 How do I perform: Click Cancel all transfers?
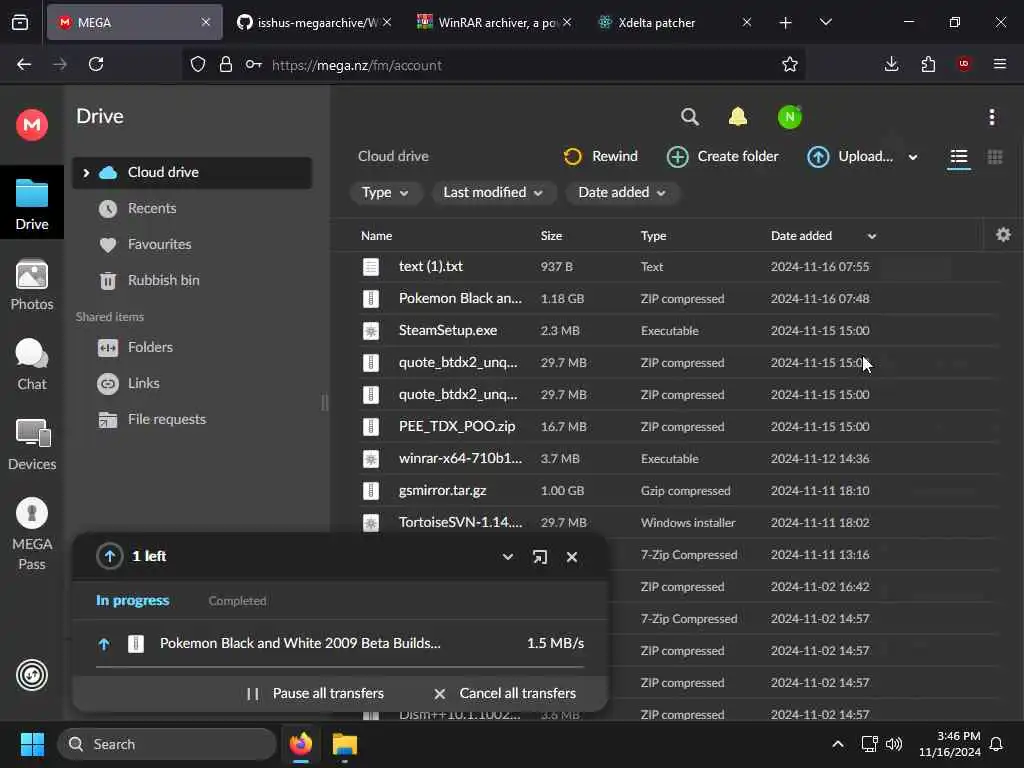point(505,694)
